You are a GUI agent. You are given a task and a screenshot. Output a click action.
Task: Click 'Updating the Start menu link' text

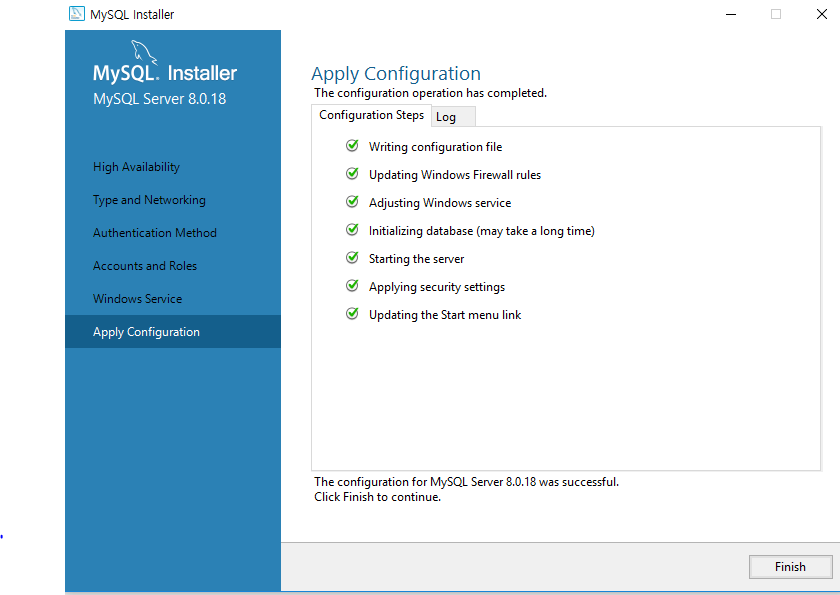(x=445, y=315)
